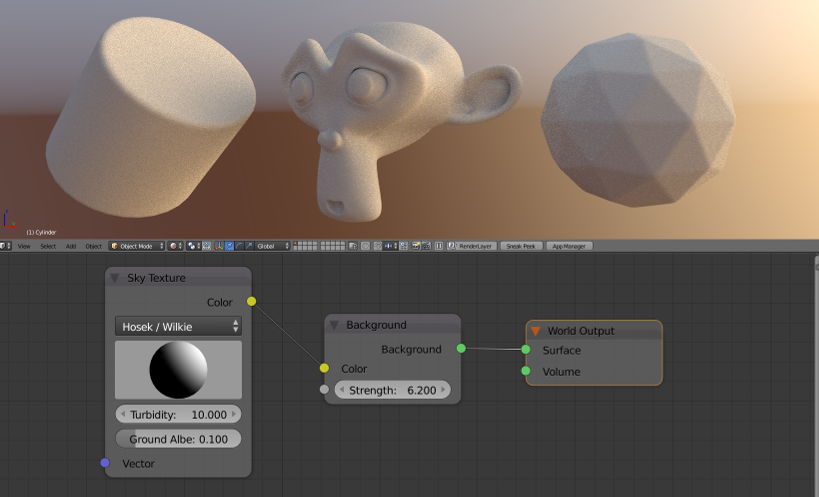The width and height of the screenshot is (819, 497).
Task: Pause the viewport preview render
Action: [439, 246]
